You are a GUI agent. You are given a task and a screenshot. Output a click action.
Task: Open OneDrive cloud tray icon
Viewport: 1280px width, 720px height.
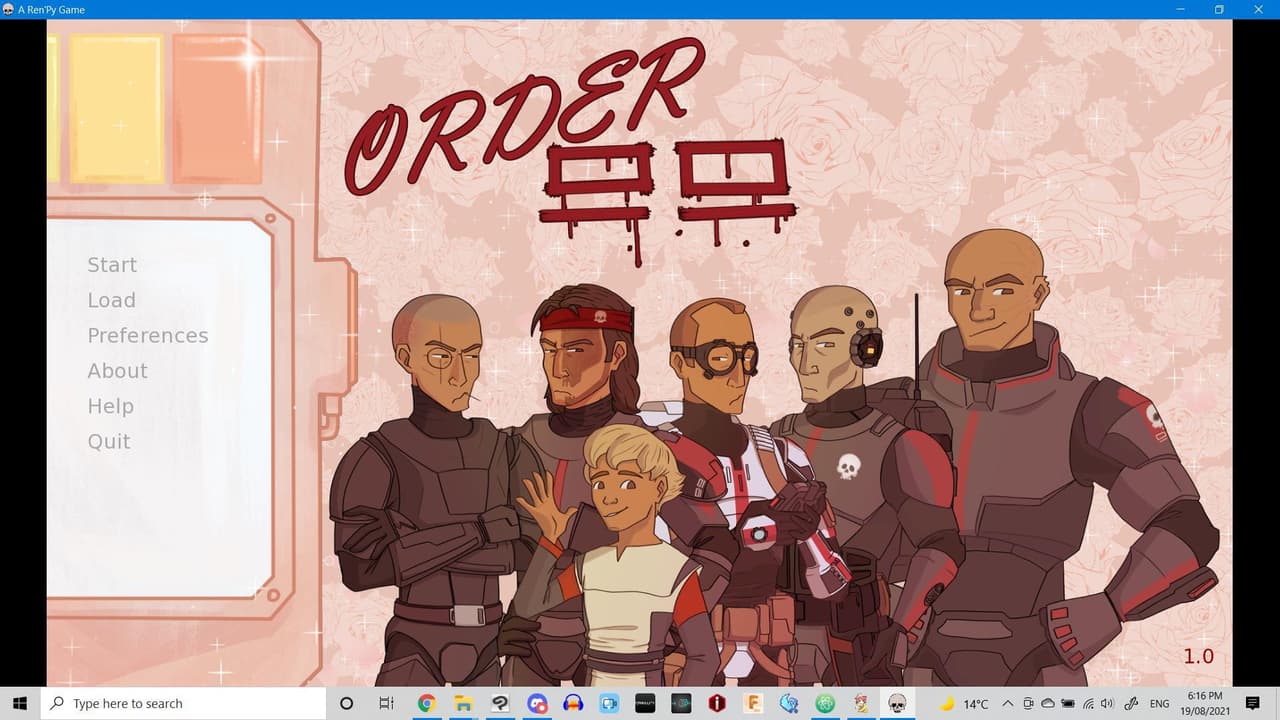pyautogui.click(x=1048, y=704)
